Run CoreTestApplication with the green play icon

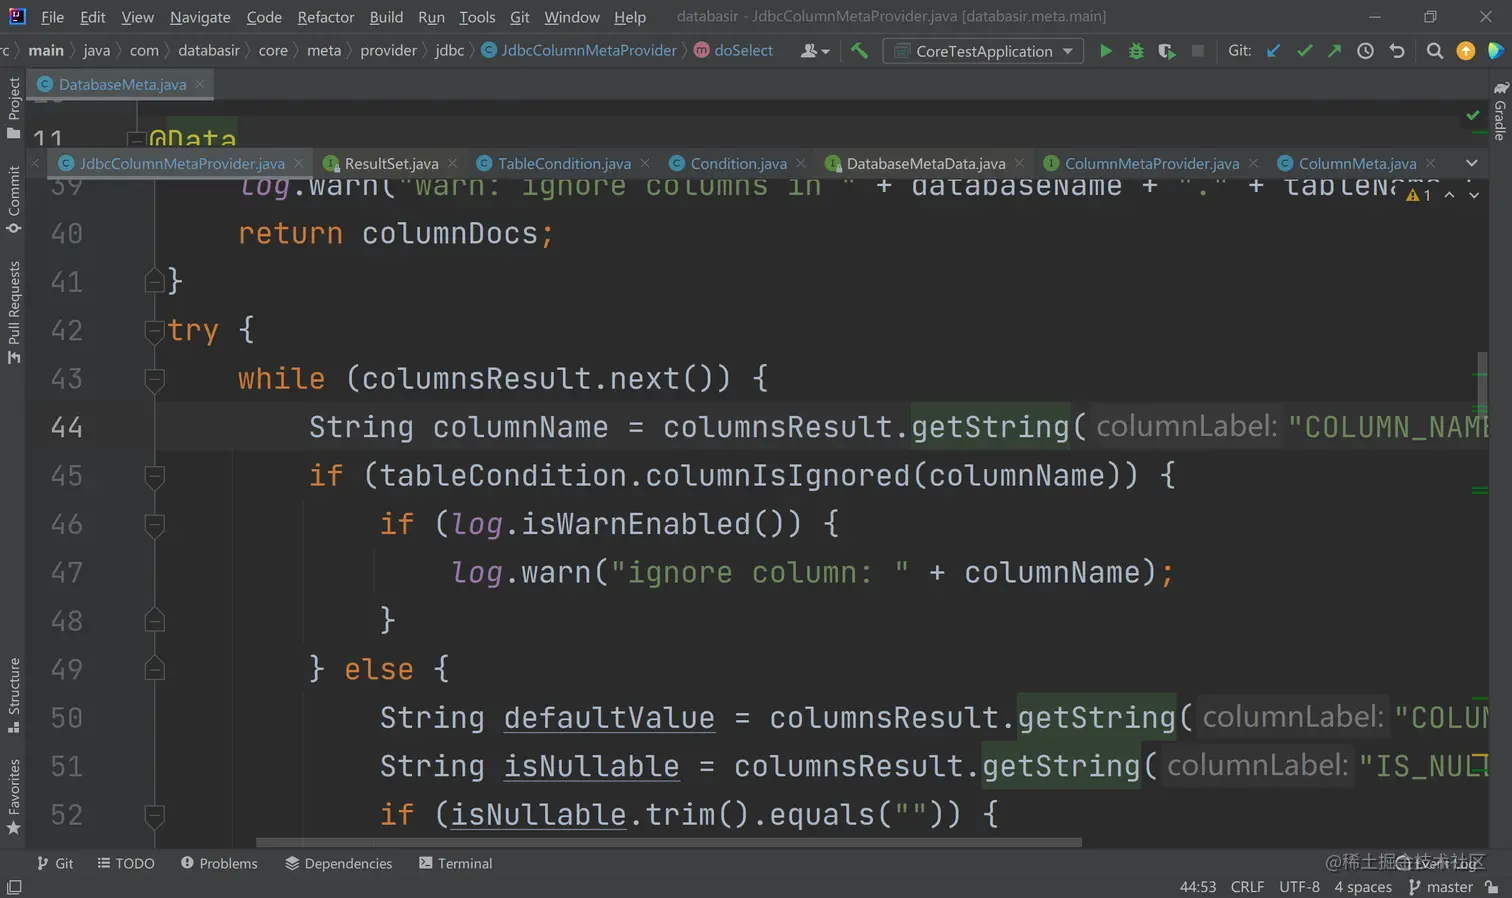[1105, 51]
